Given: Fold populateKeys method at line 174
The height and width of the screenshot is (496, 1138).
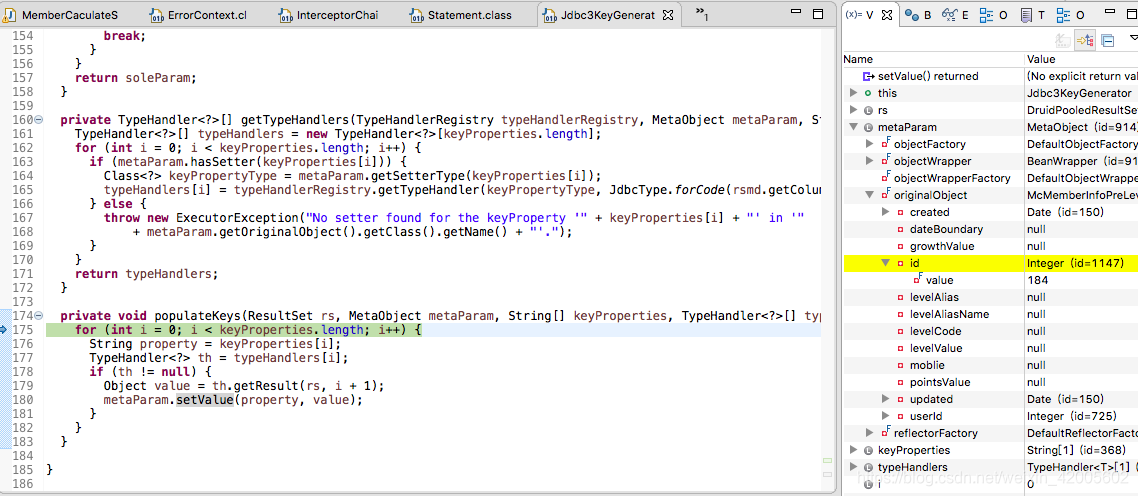Looking at the screenshot, I should click(x=39, y=316).
